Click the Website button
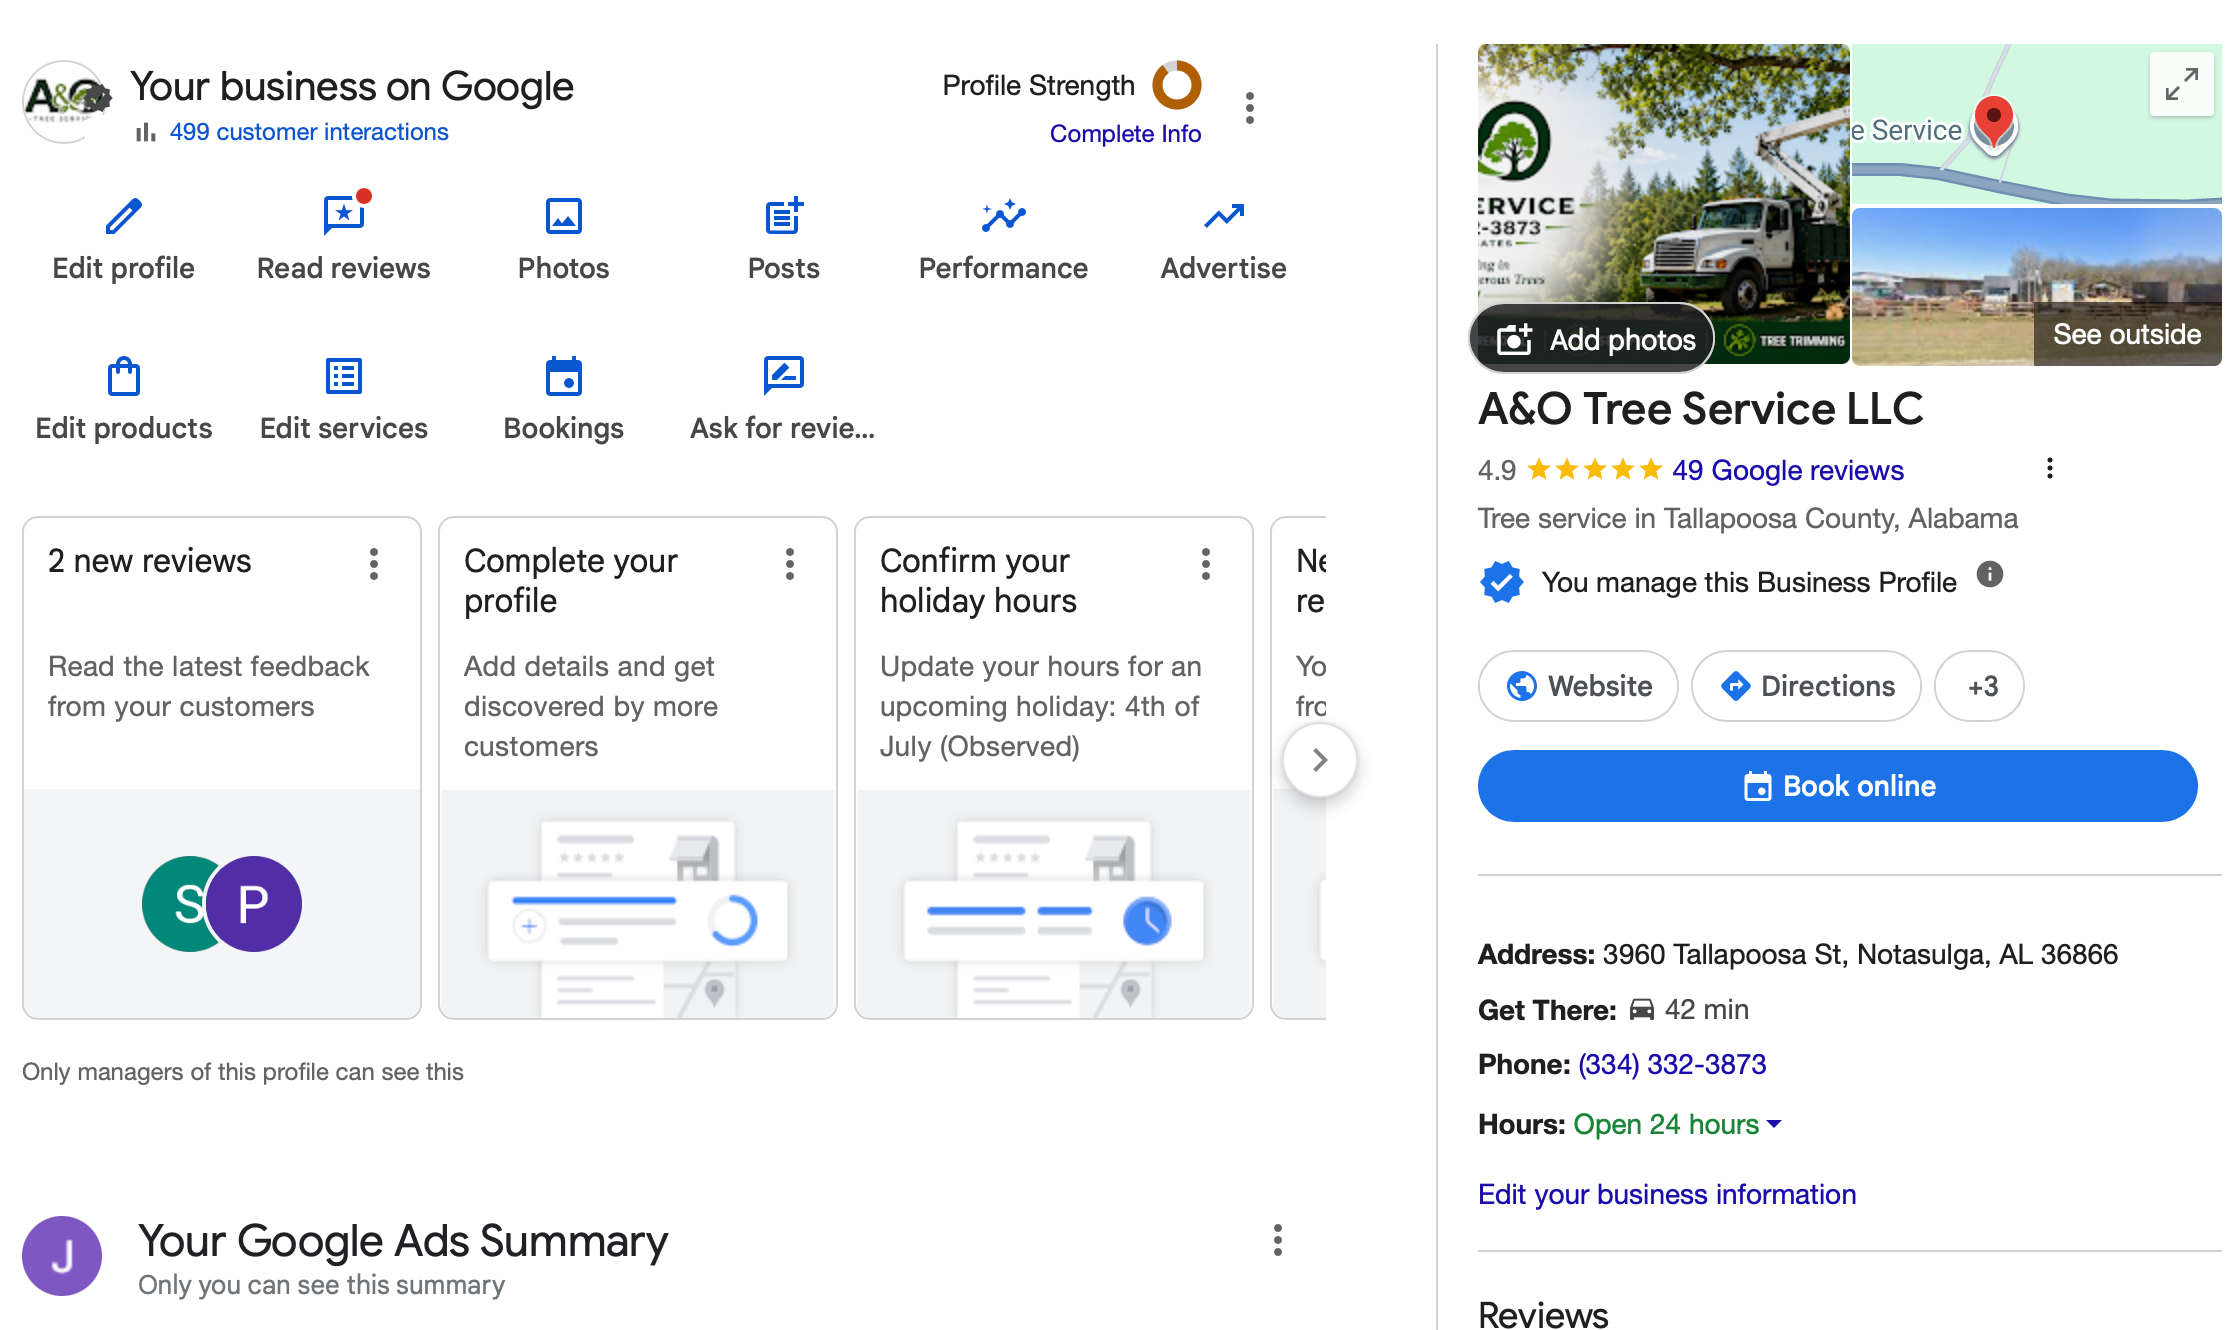Image resolution: width=2238 pixels, height=1330 pixels. tap(1578, 686)
